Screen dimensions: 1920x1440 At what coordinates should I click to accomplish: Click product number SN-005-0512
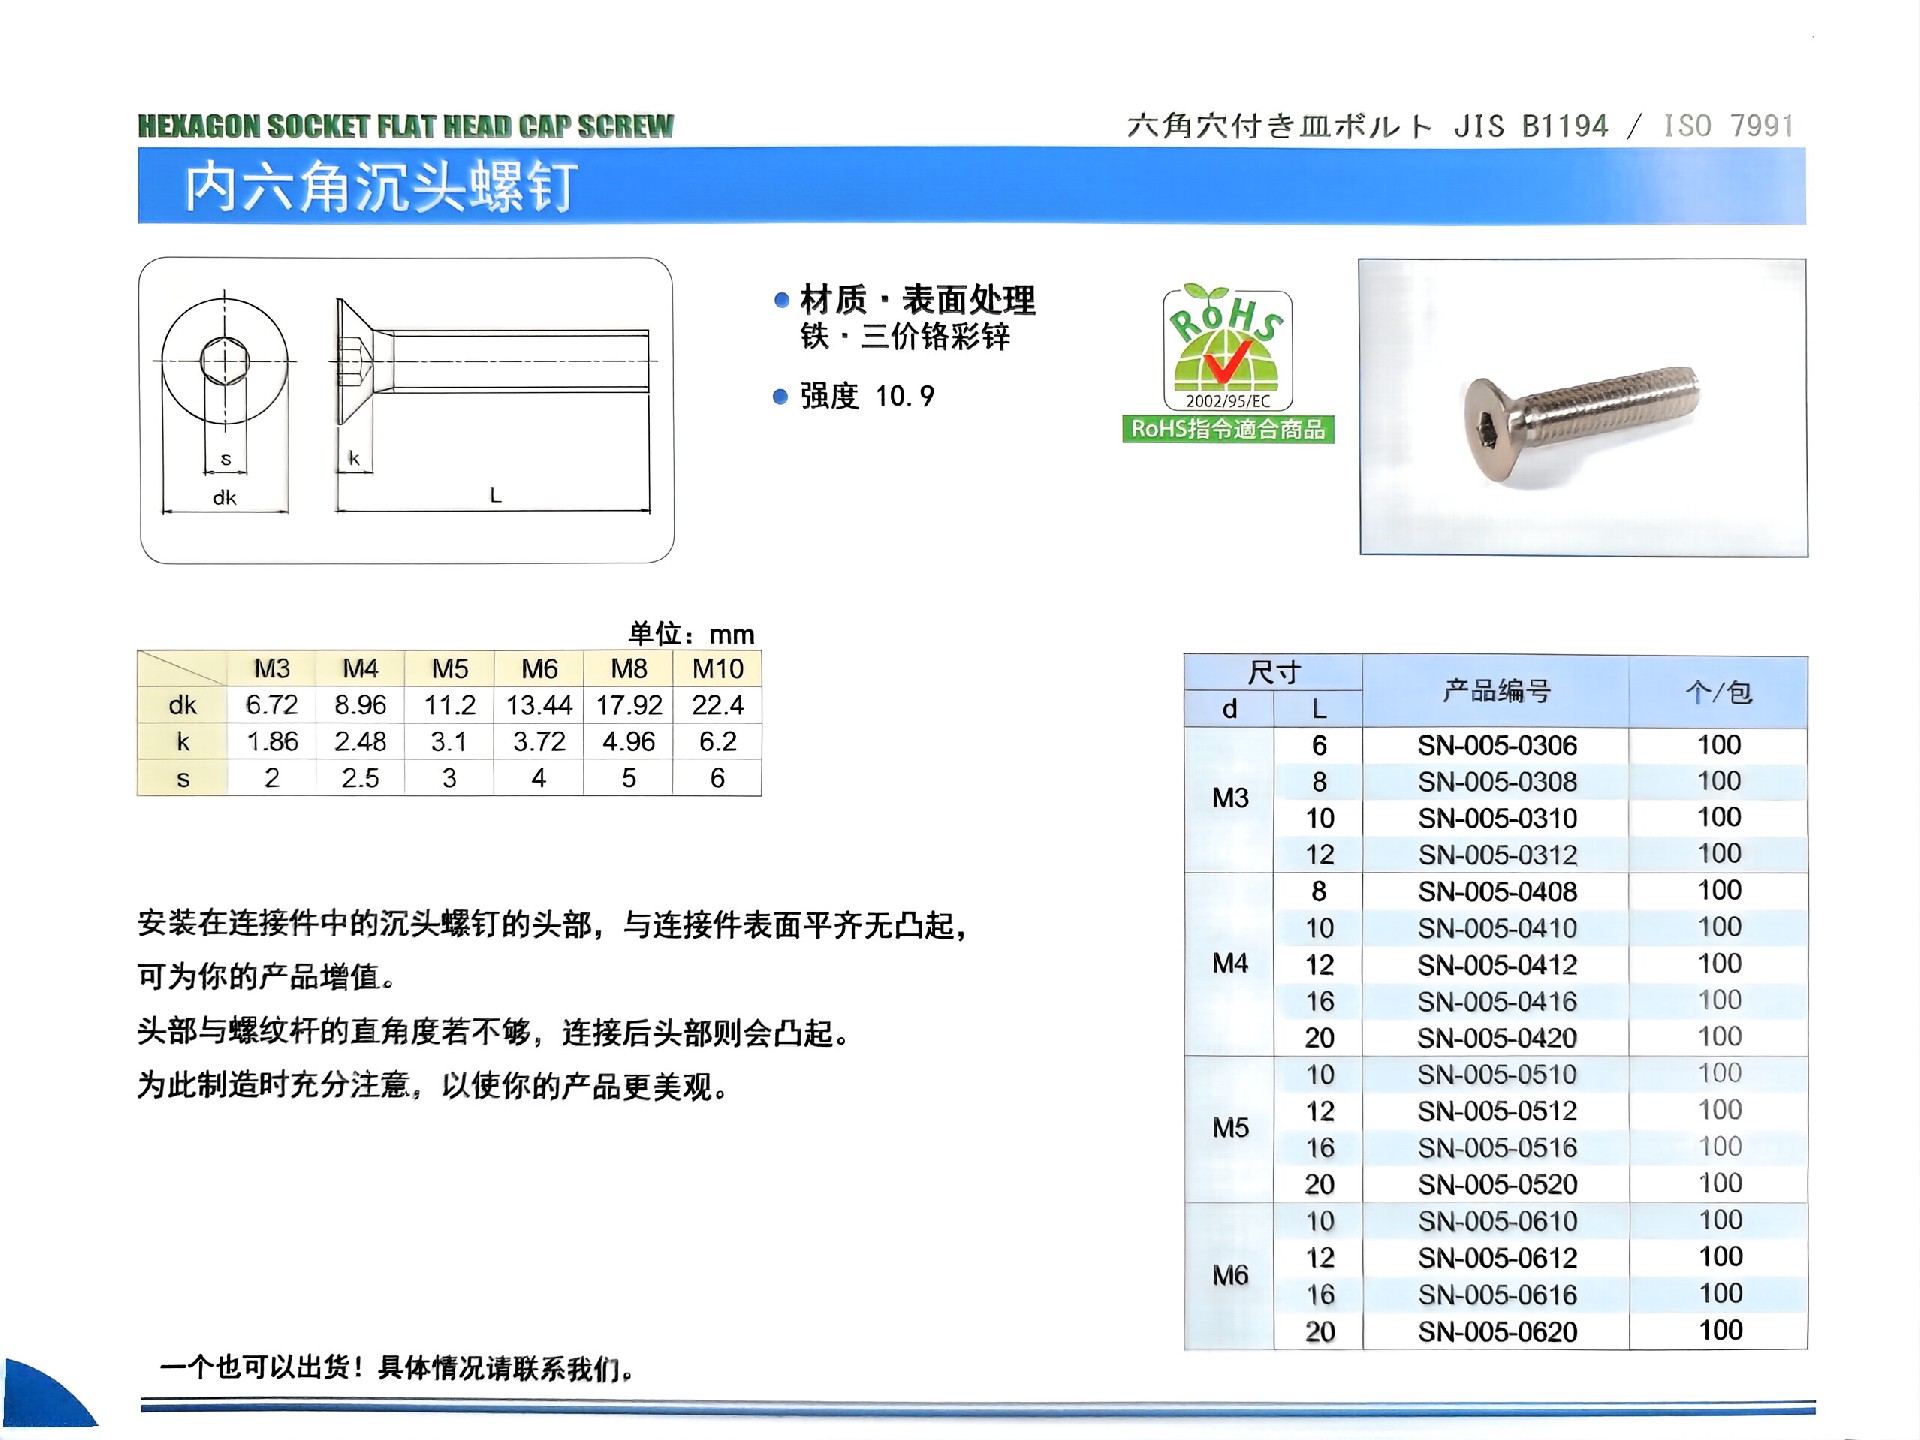(x=1497, y=1111)
